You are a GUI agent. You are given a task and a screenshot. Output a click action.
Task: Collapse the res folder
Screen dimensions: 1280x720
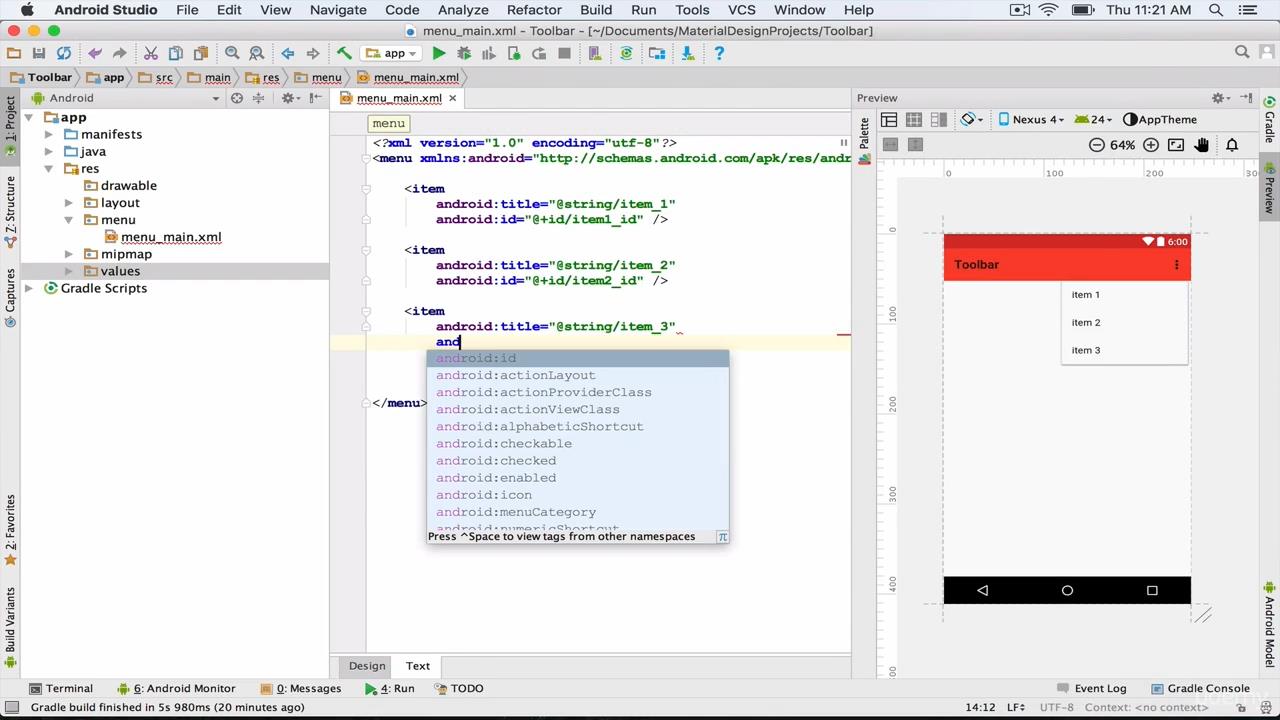[48, 169]
